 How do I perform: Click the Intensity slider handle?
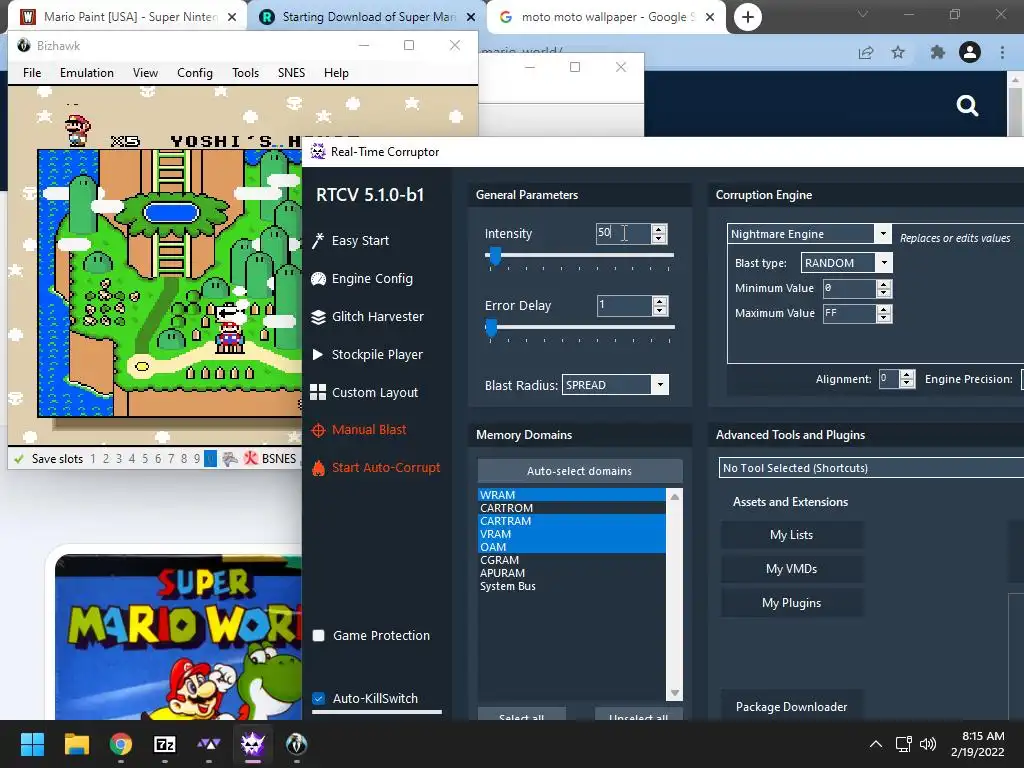[x=496, y=256]
